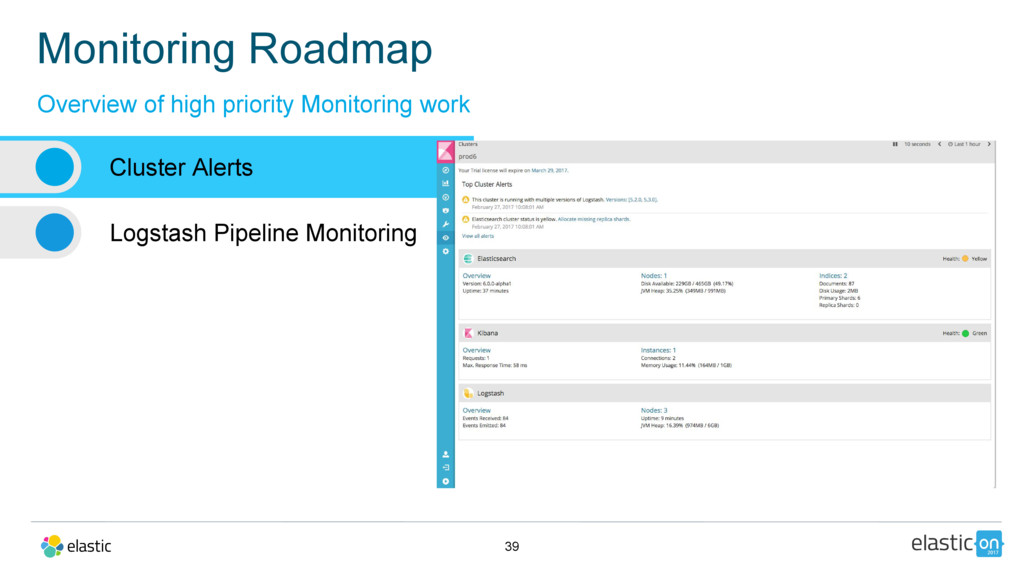Open Logstash Nodes: 3 link
This screenshot has height=576, width=1024.
[654, 410]
